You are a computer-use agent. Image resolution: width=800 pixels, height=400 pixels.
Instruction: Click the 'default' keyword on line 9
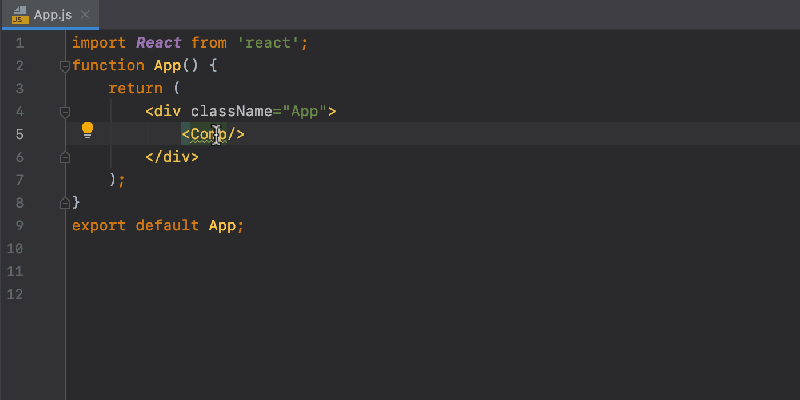[167, 226]
